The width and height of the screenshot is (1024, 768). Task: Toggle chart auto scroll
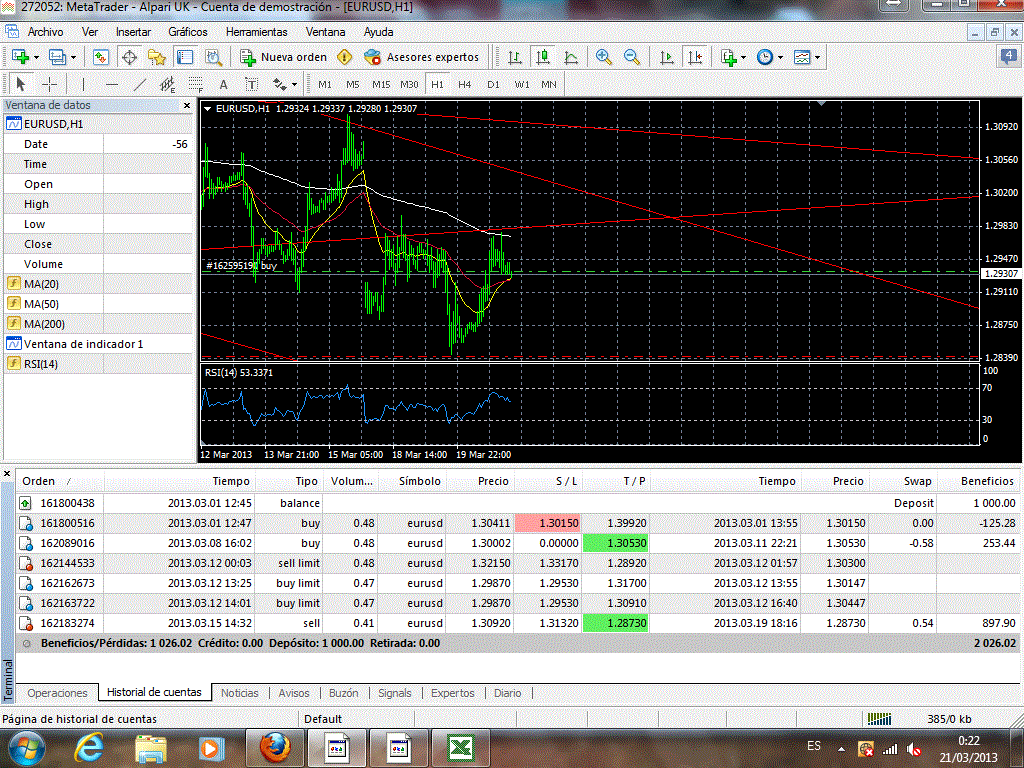coord(667,57)
